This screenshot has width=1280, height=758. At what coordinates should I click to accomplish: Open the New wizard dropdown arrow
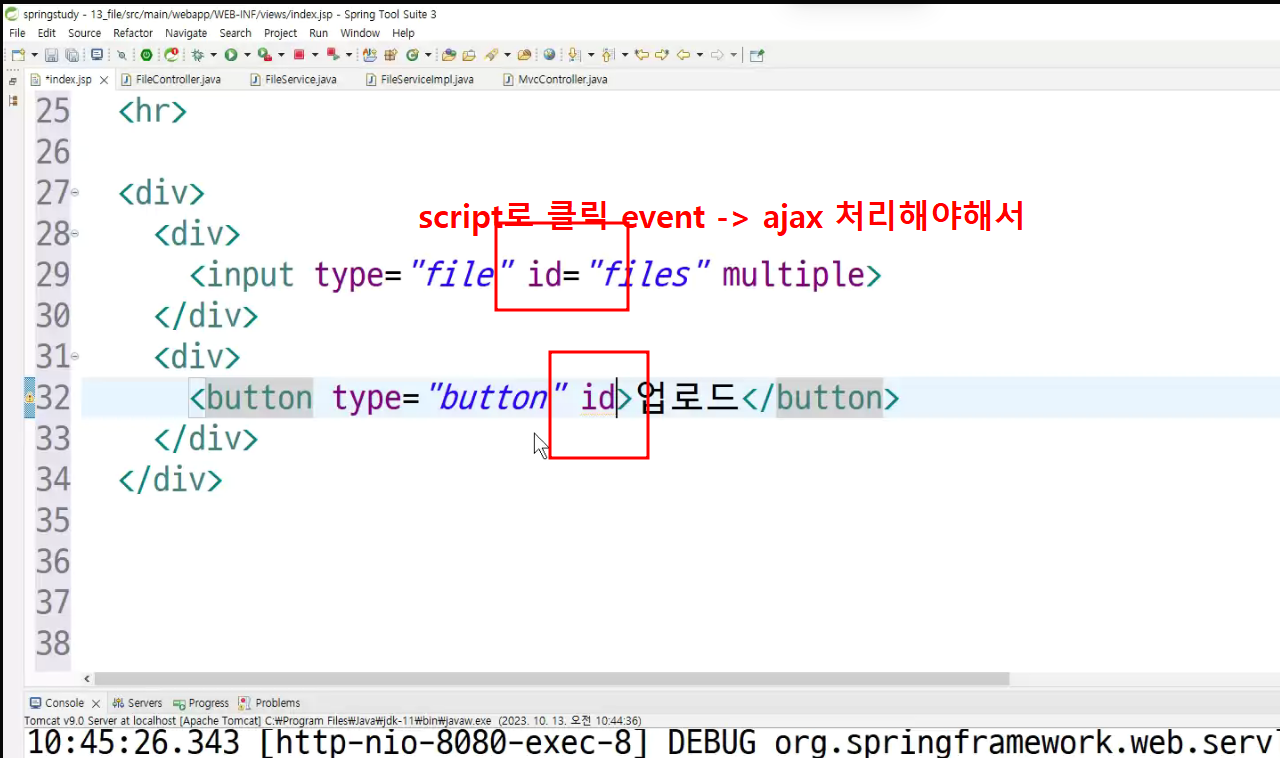pos(34,55)
